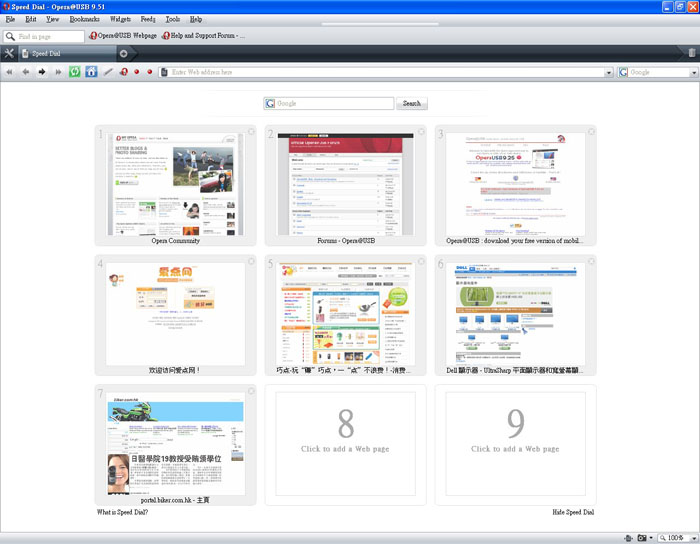Open the Bookmarks menu

(84, 19)
